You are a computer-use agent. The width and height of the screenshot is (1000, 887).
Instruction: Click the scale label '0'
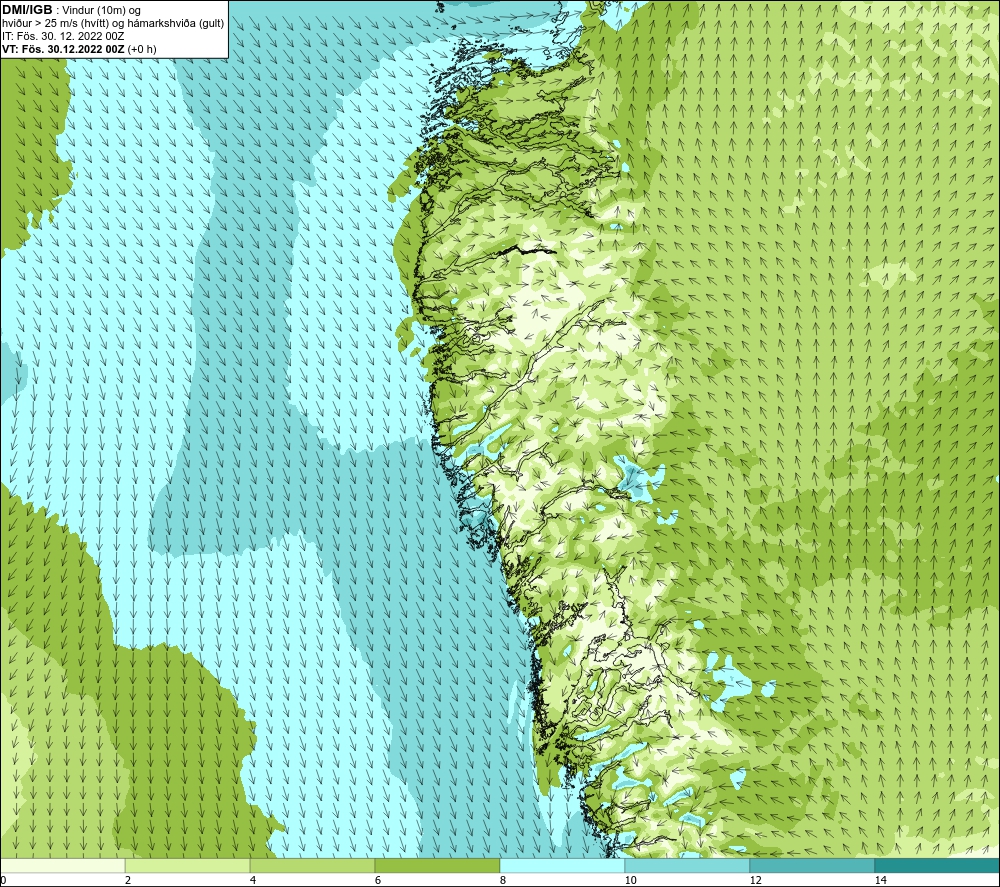click(3, 880)
